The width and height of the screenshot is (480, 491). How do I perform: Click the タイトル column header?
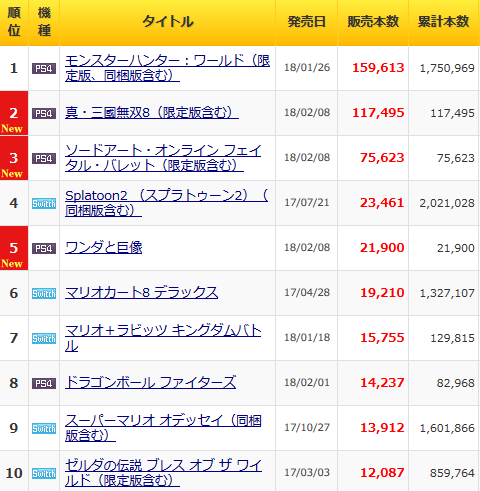click(167, 22)
